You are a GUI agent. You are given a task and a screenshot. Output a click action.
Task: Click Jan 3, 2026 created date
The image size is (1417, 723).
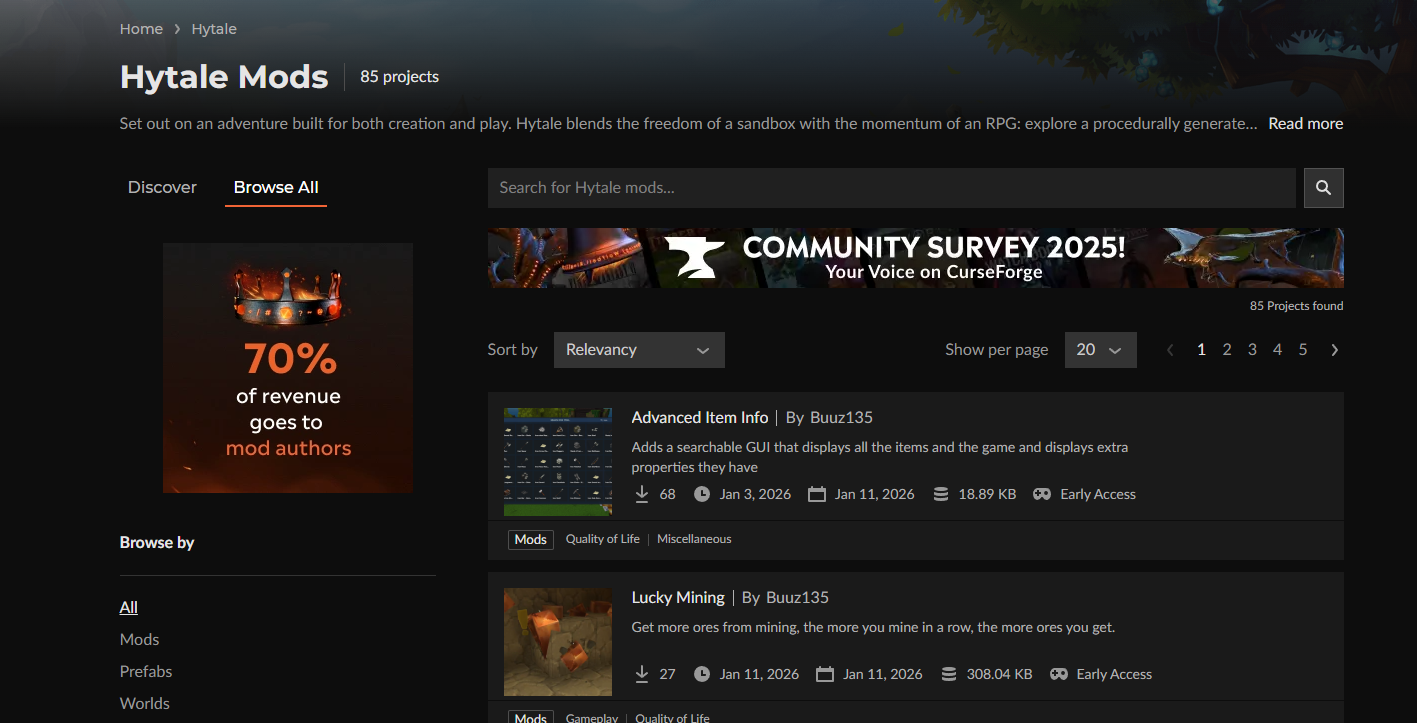755,494
